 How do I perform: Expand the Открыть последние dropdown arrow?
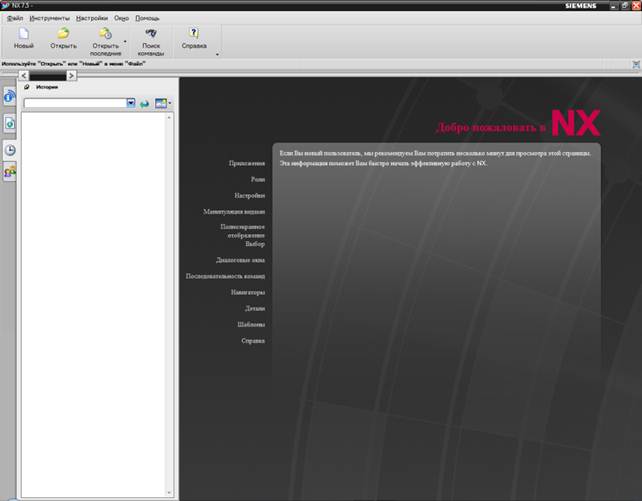click(125, 41)
